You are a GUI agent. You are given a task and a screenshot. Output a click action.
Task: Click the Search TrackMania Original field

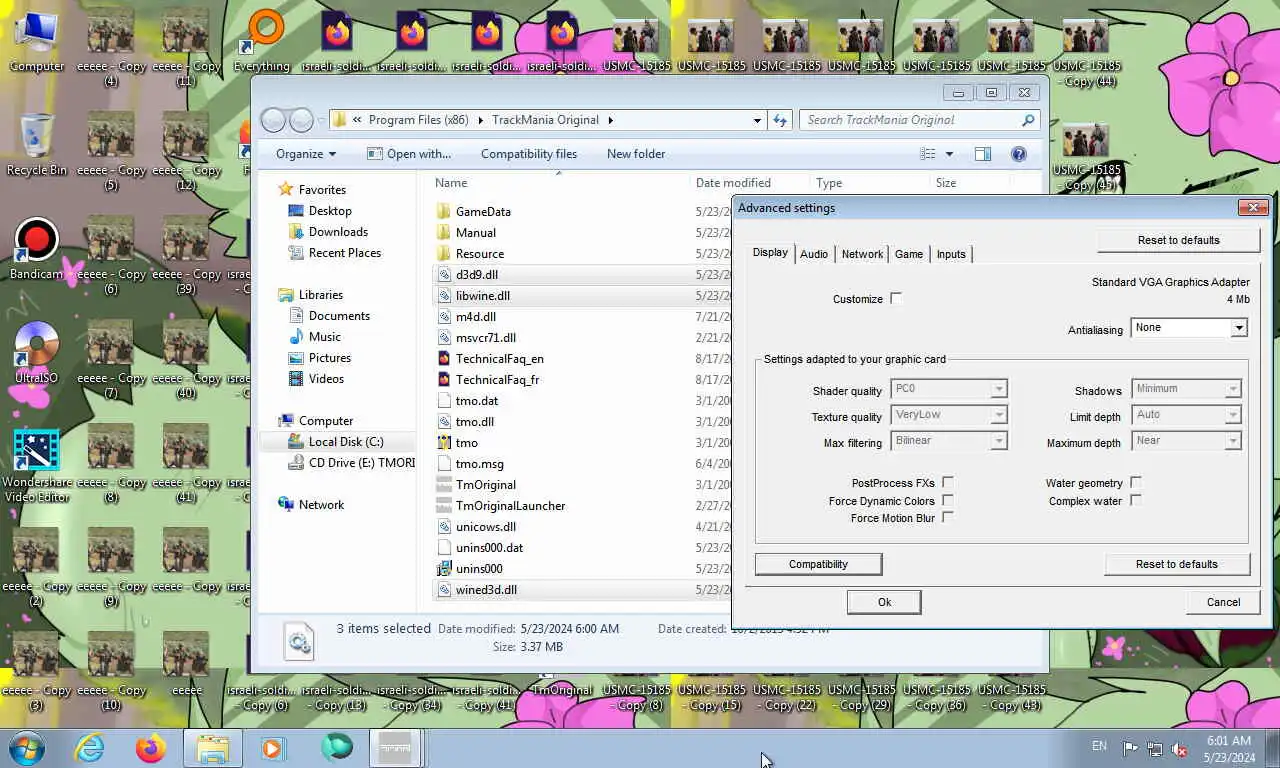[x=919, y=120]
